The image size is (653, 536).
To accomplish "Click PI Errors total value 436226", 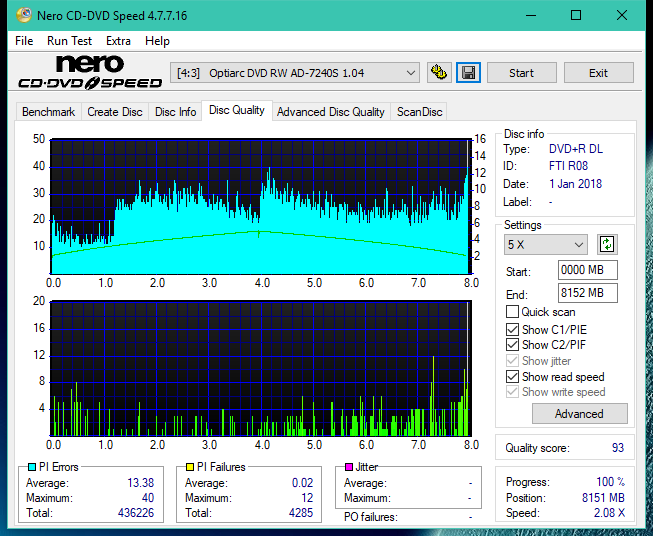I will point(136,512).
